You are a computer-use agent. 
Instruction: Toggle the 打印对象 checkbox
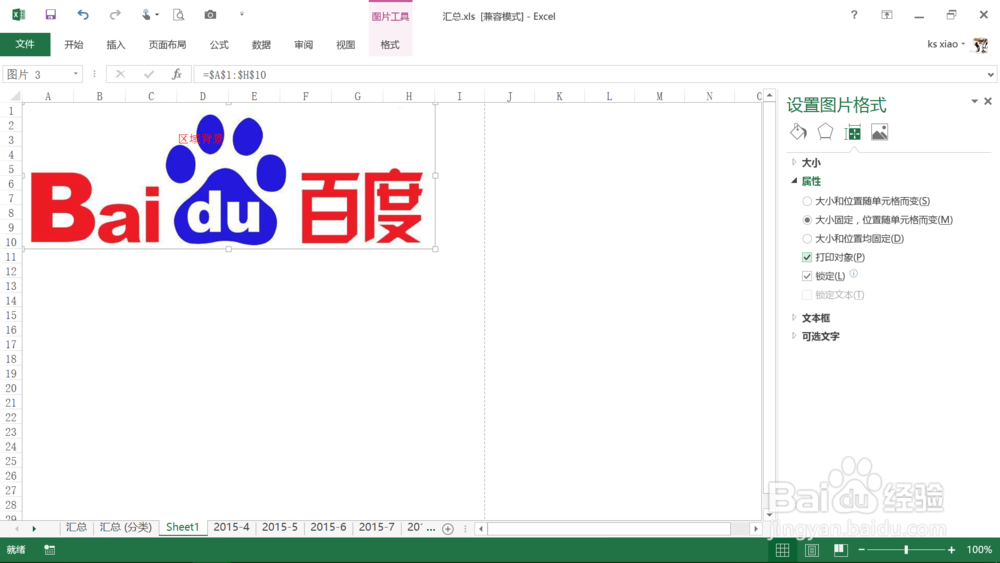807,258
